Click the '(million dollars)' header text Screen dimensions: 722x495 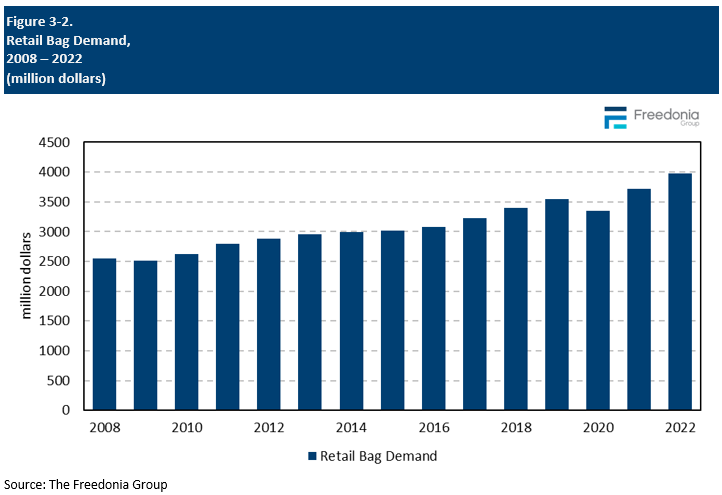click(56, 78)
